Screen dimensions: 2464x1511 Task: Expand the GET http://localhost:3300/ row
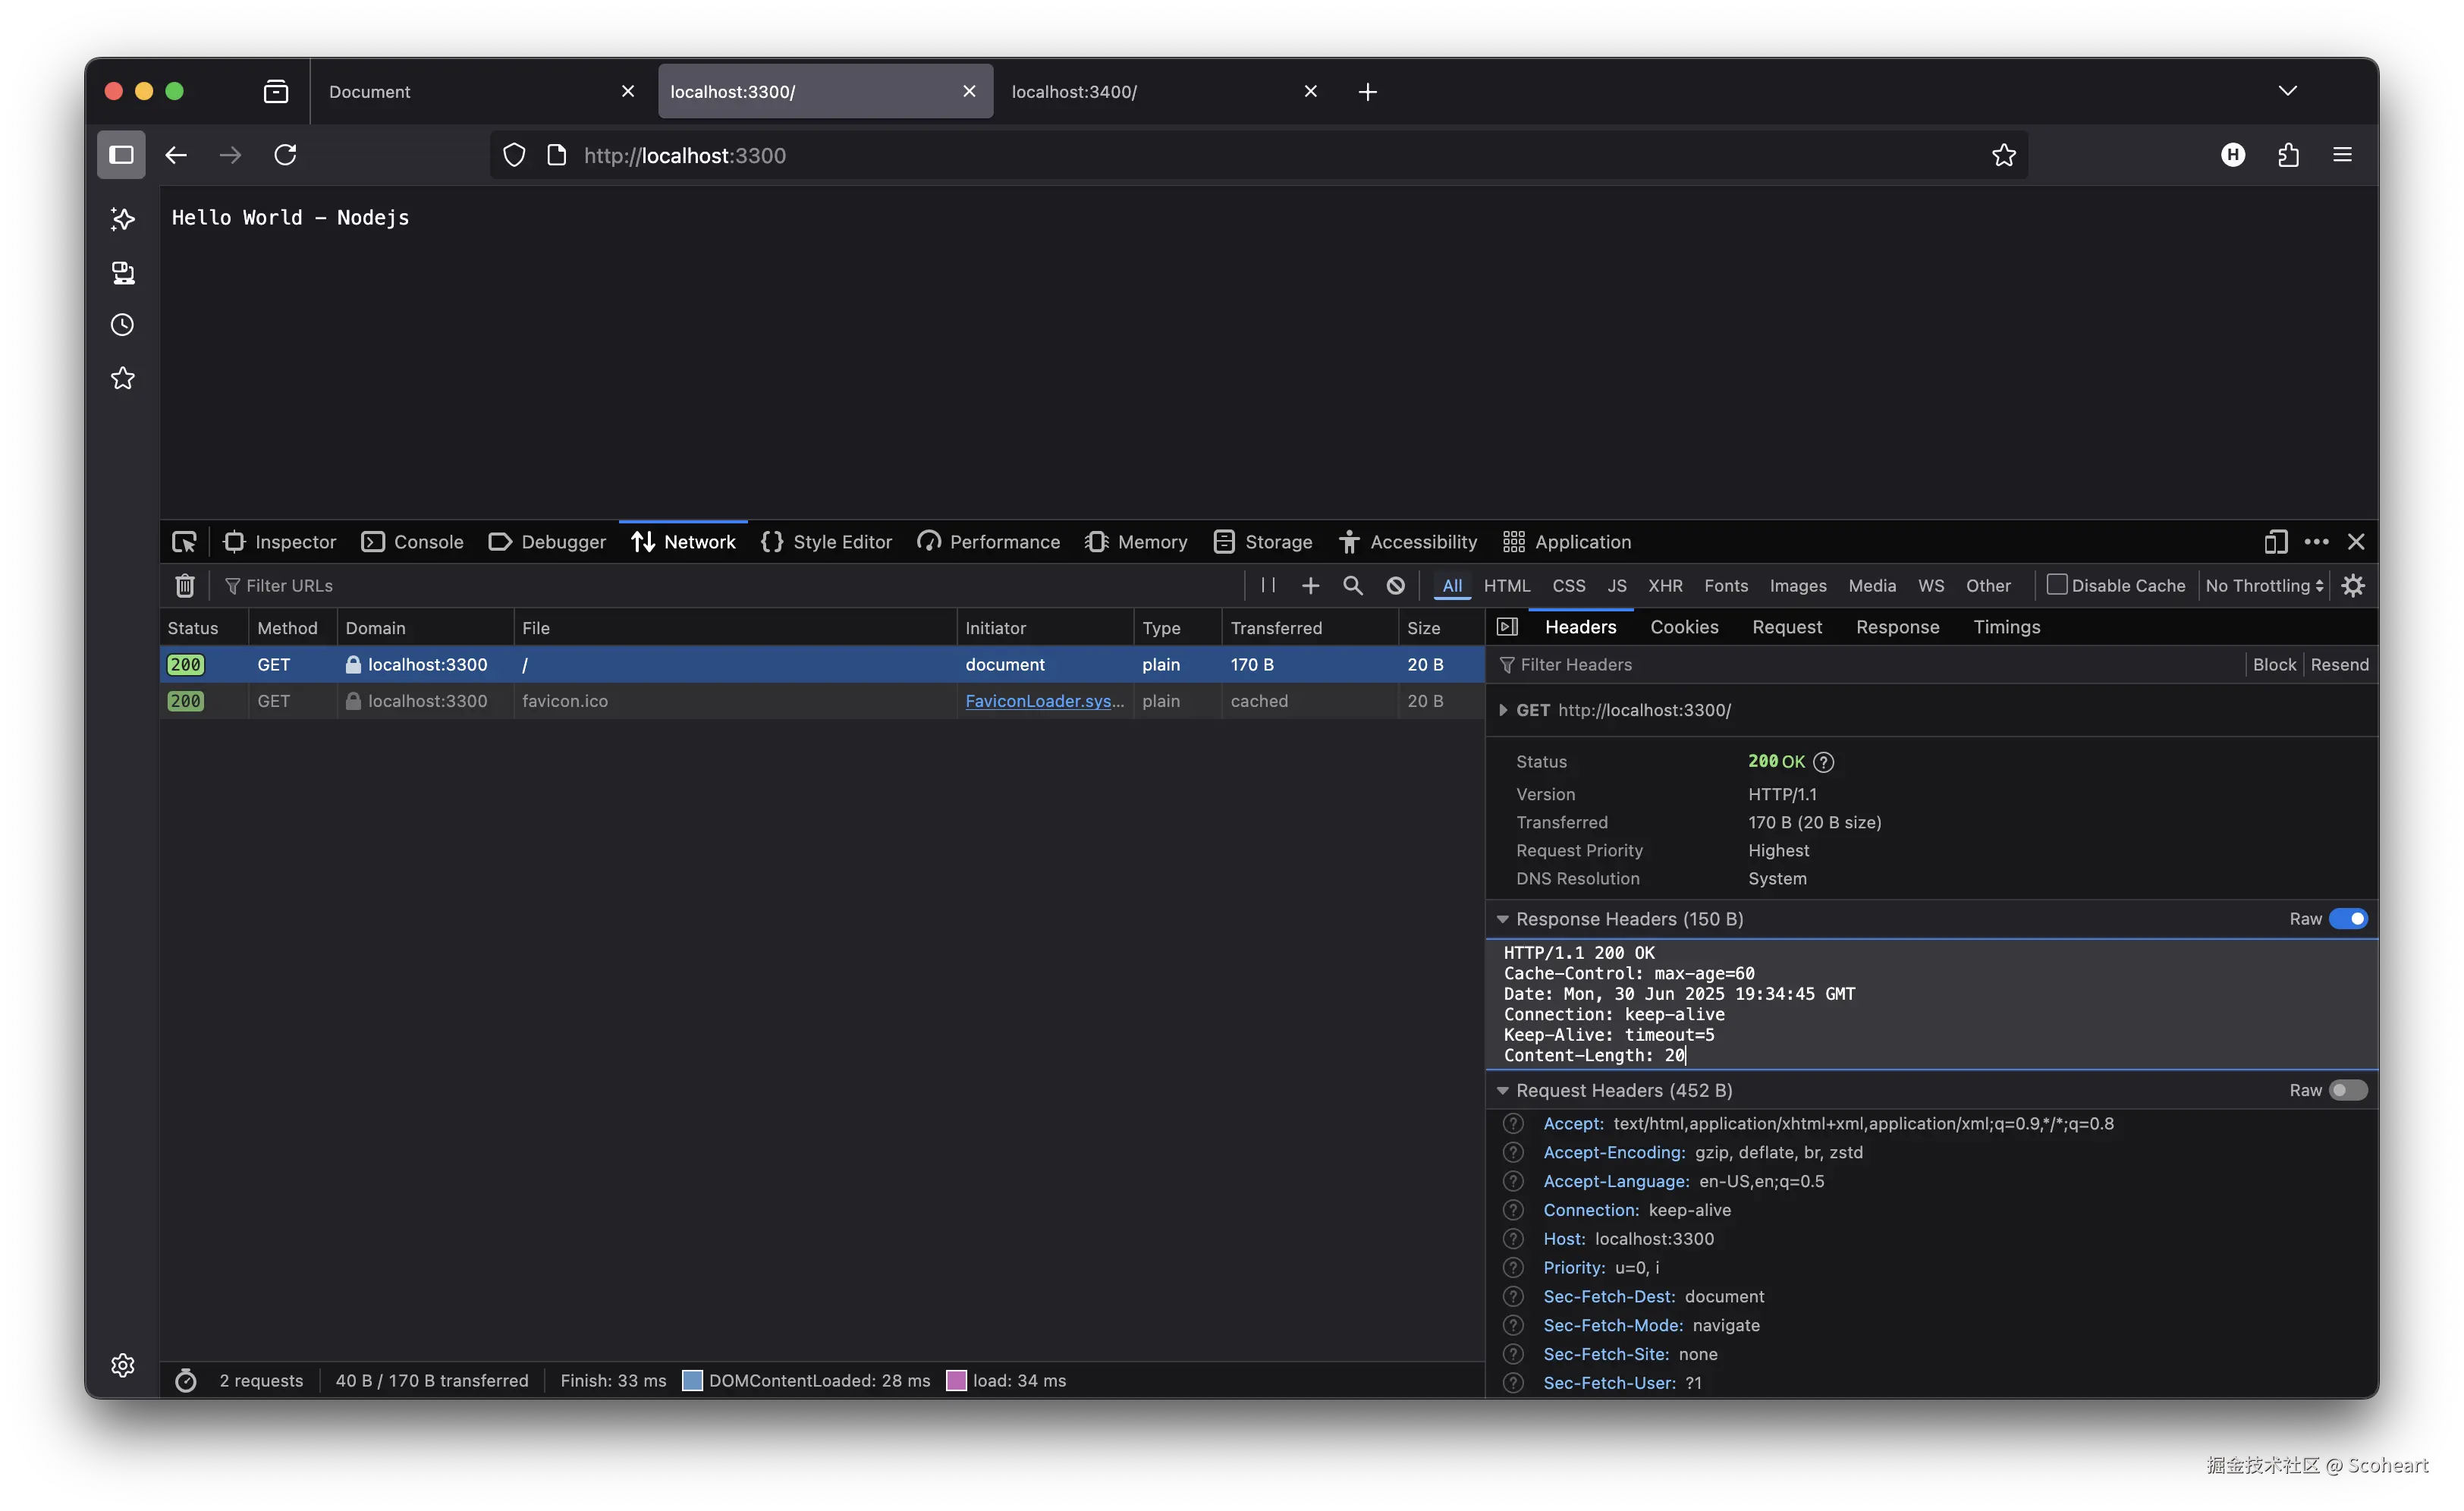(1503, 710)
